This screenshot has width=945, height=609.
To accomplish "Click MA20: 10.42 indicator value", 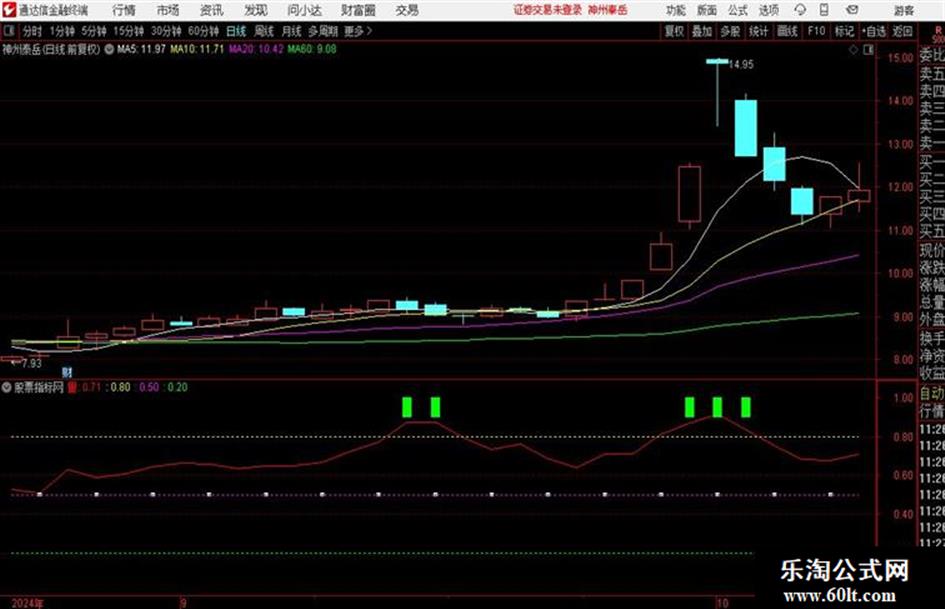I will [x=256, y=49].
